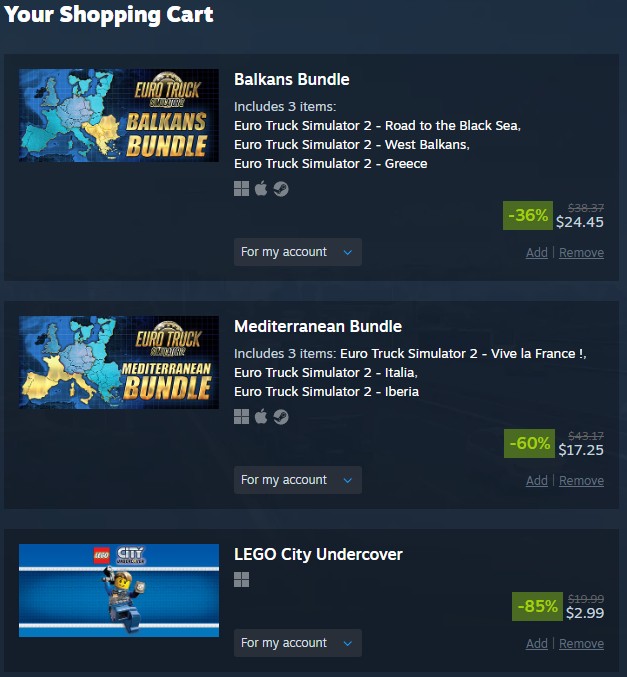627x677 pixels.
Task: Click the Windows icon under LEGO City Undercover
Action: (x=241, y=579)
